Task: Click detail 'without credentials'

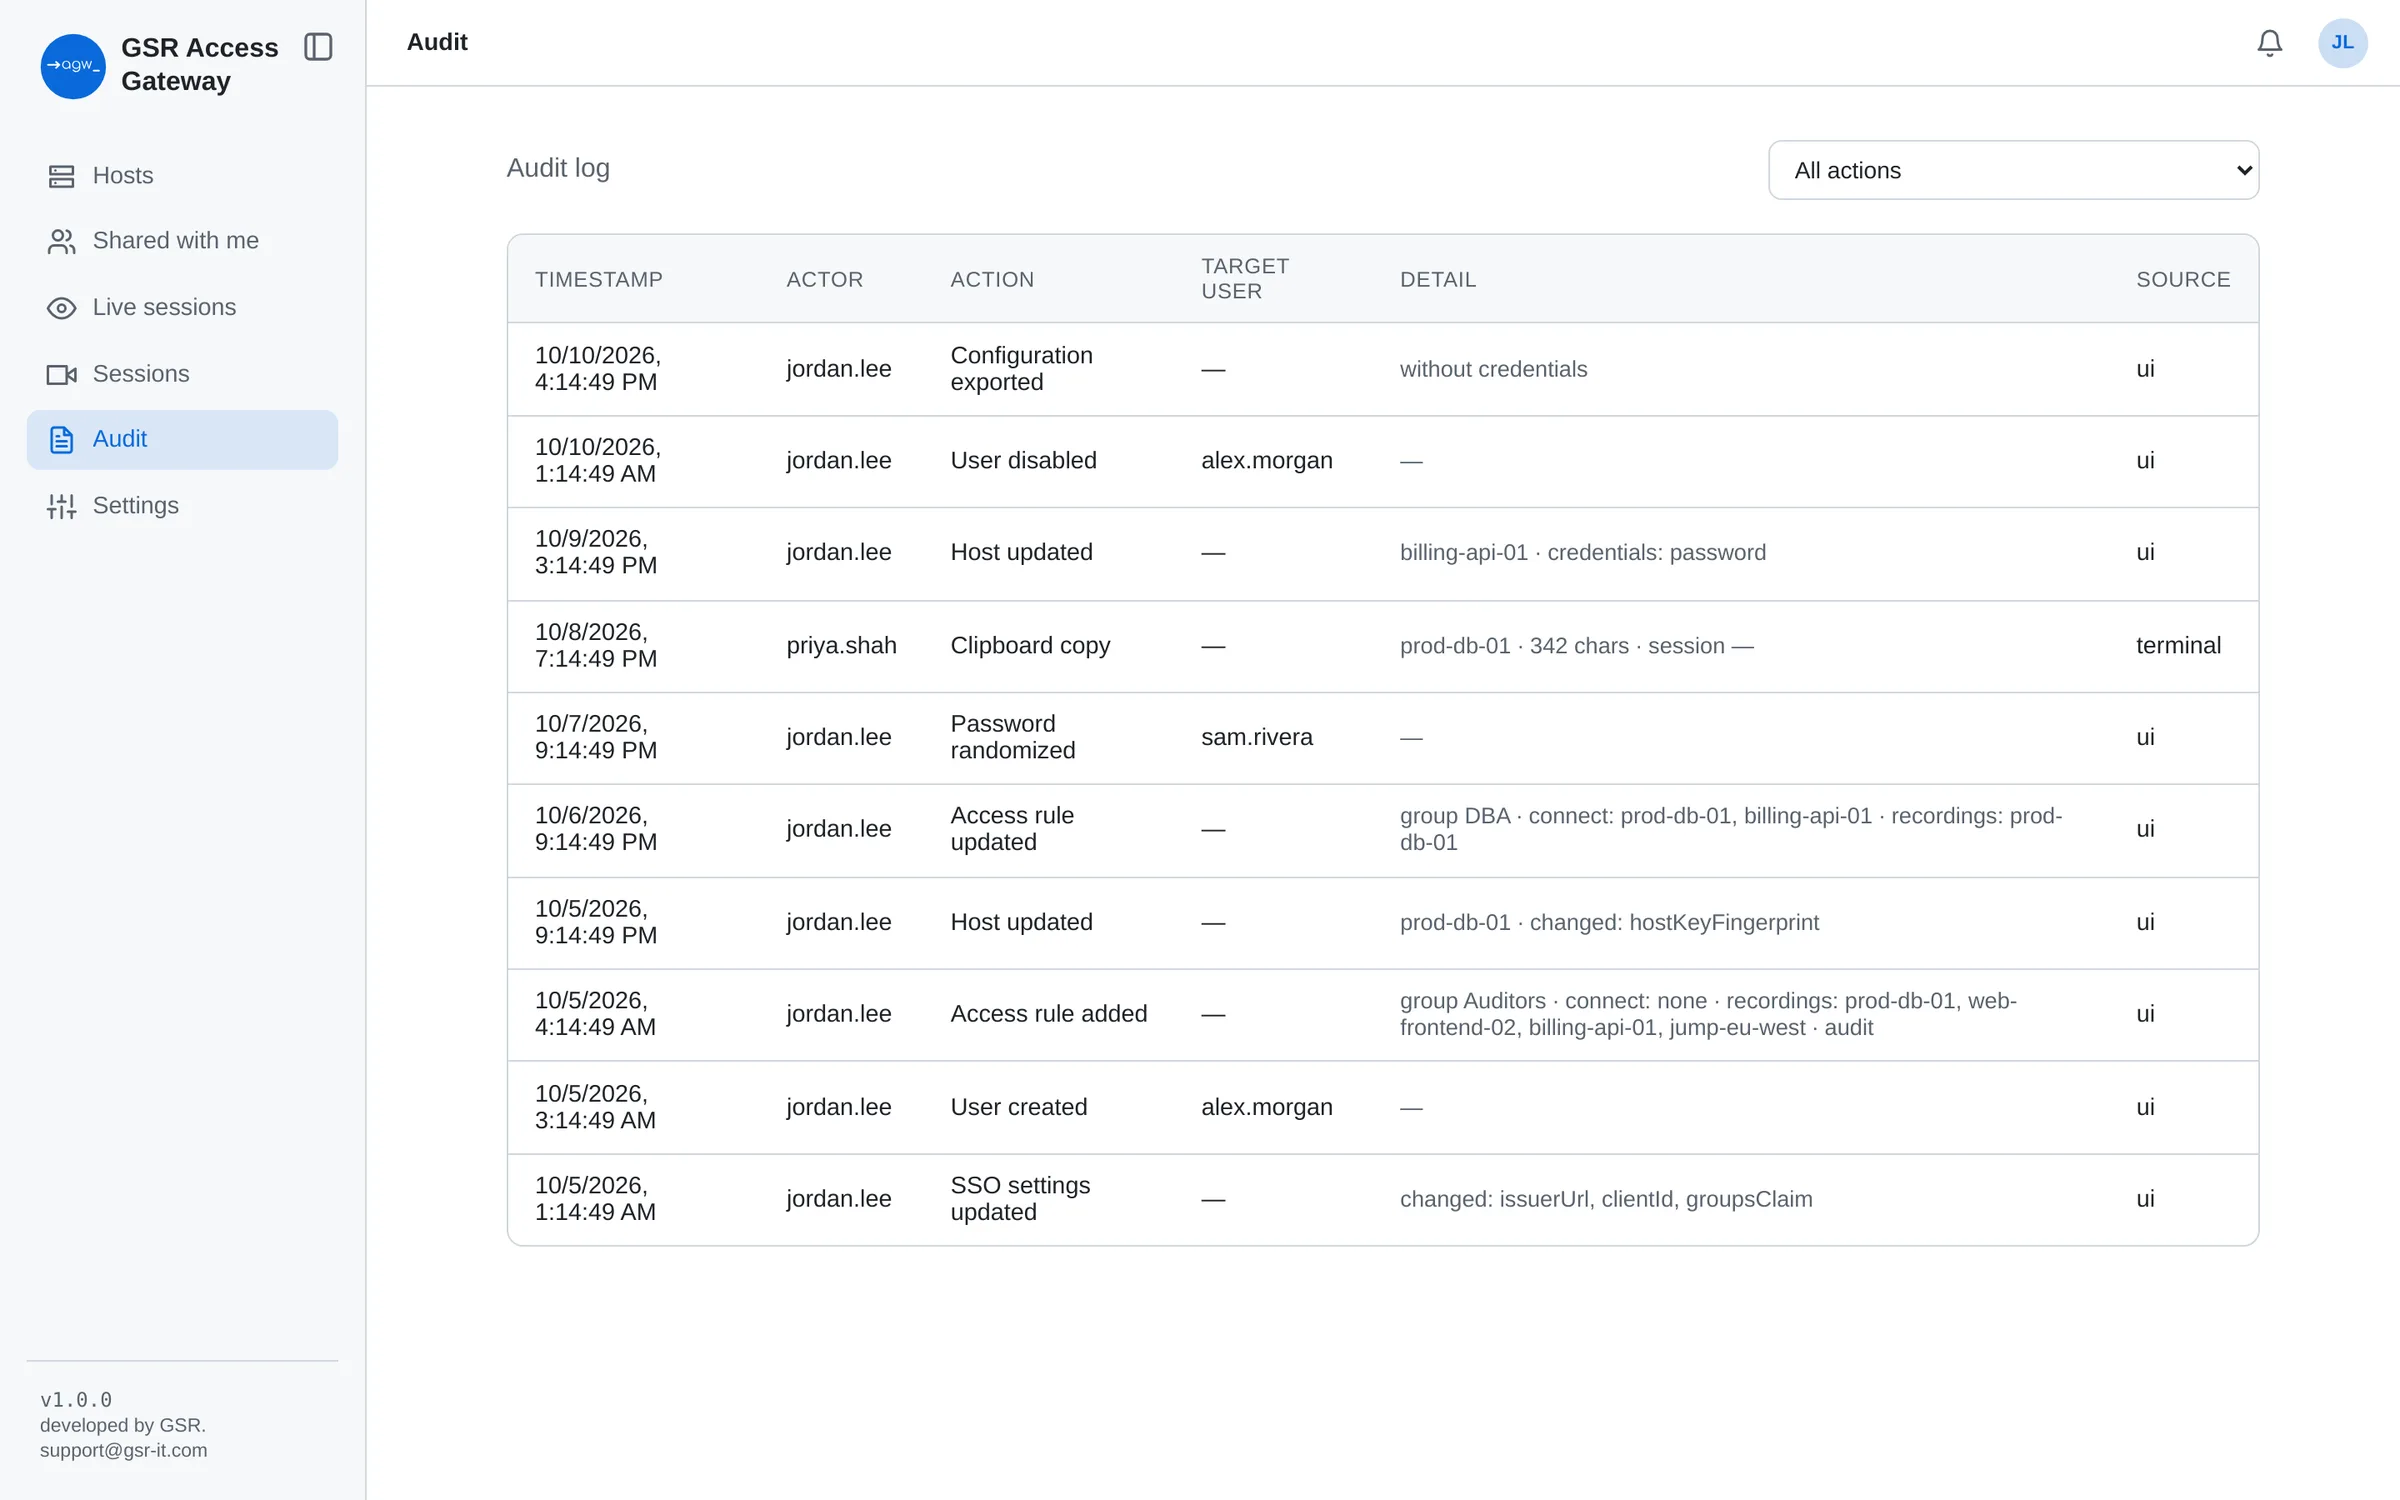Action: (x=1493, y=369)
